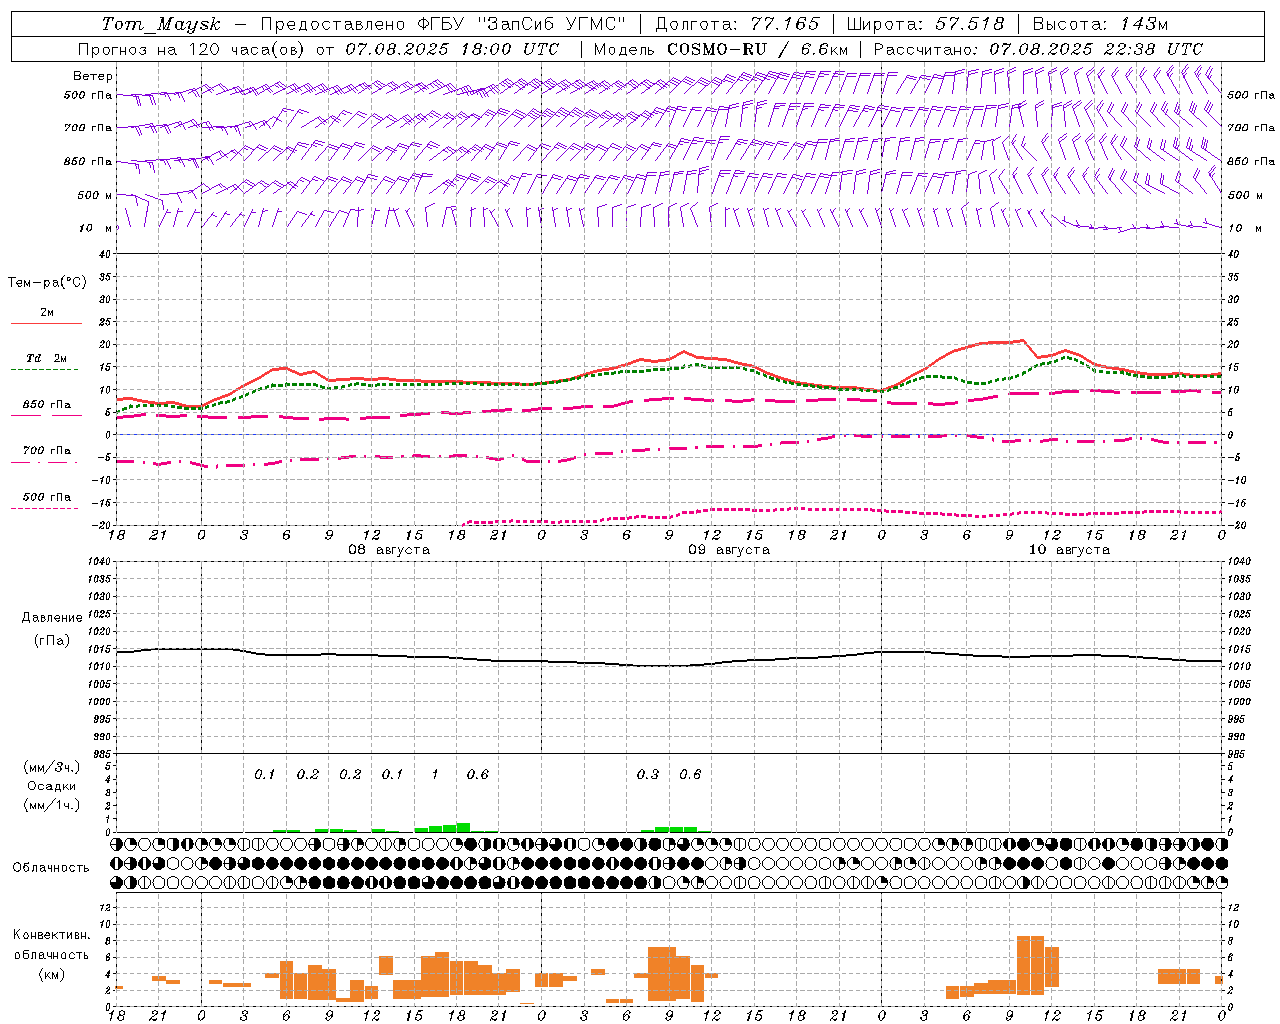The image size is (1280, 1024).
Task: Click the Облачность cloudiness label
Action: click(x=51, y=868)
